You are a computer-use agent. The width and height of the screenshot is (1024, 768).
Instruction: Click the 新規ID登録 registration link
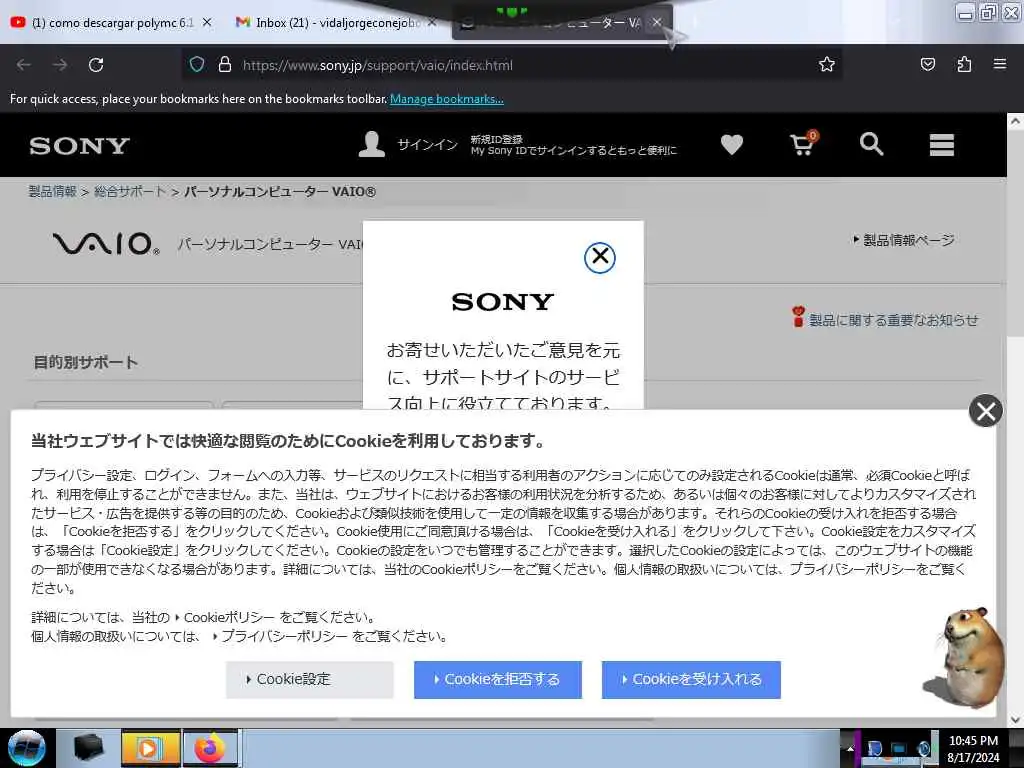click(x=496, y=139)
